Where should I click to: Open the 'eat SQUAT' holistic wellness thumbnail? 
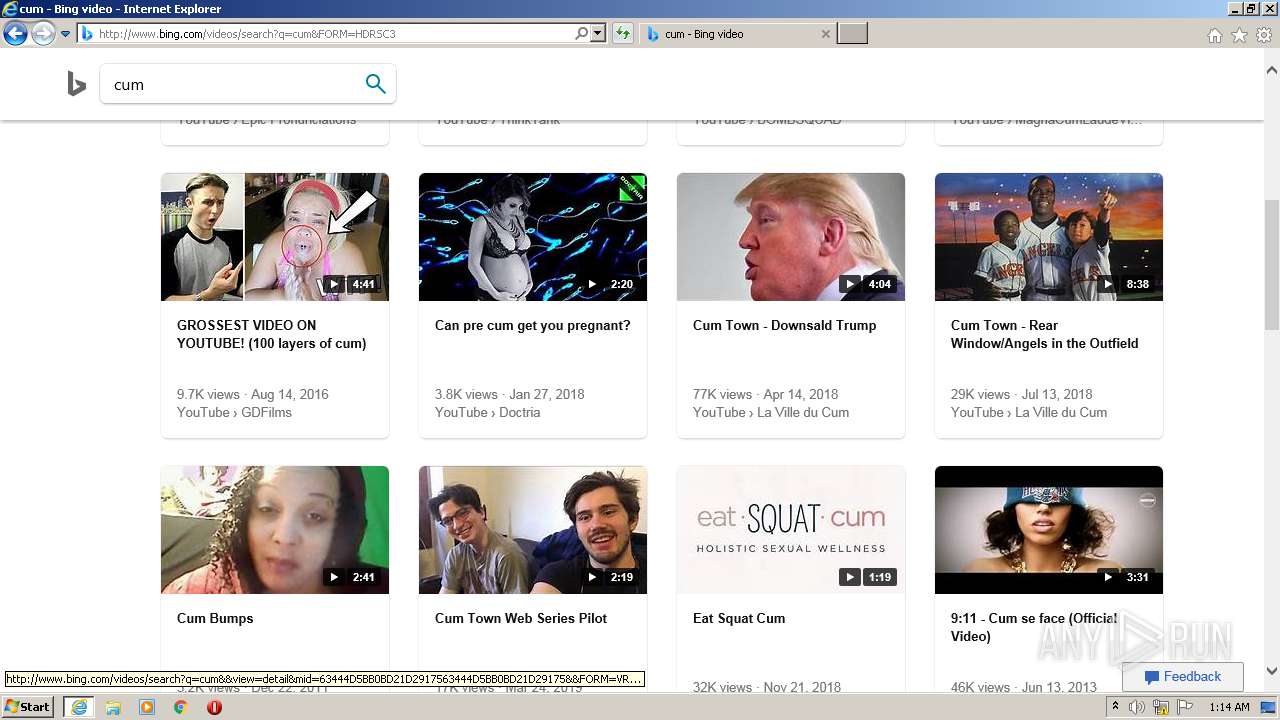tap(791, 530)
